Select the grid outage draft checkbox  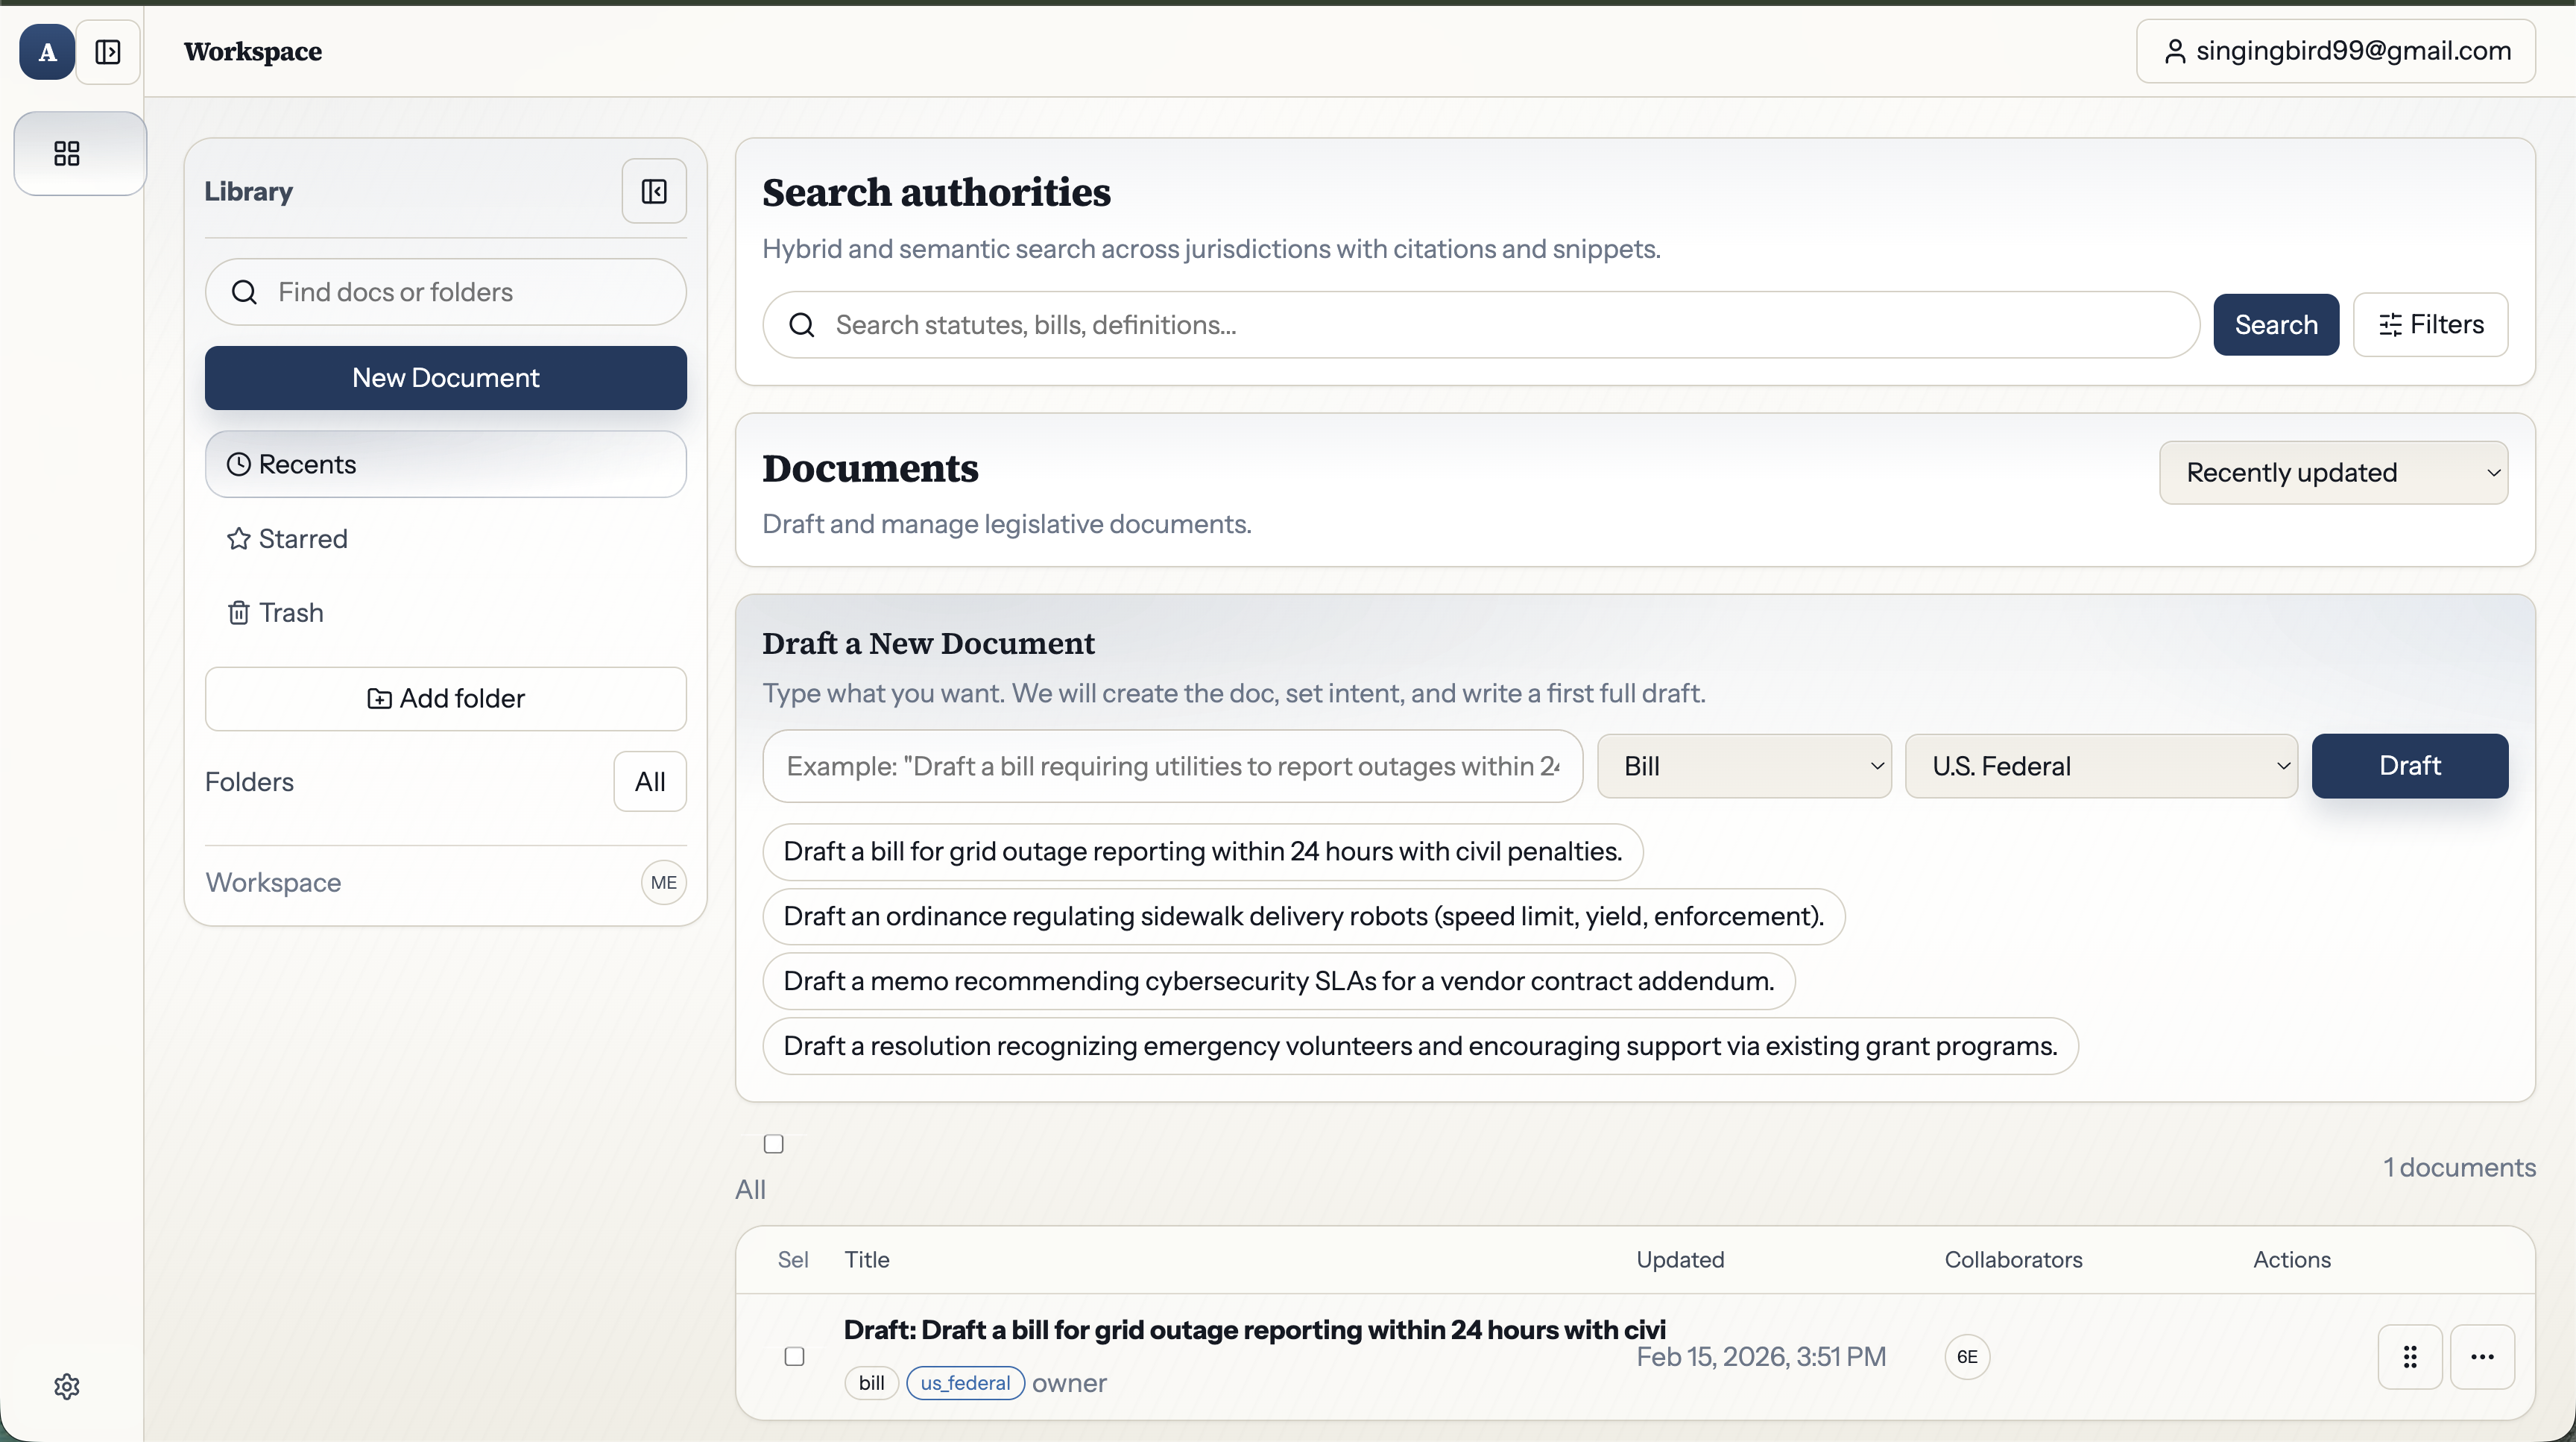click(x=794, y=1357)
